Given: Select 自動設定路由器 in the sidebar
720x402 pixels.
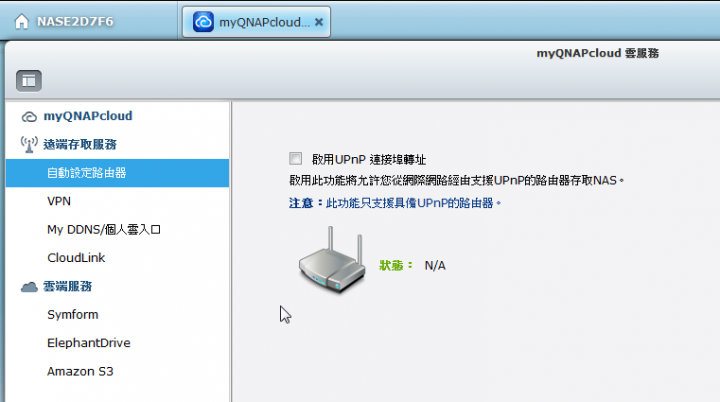Looking at the screenshot, I should 118,173.
